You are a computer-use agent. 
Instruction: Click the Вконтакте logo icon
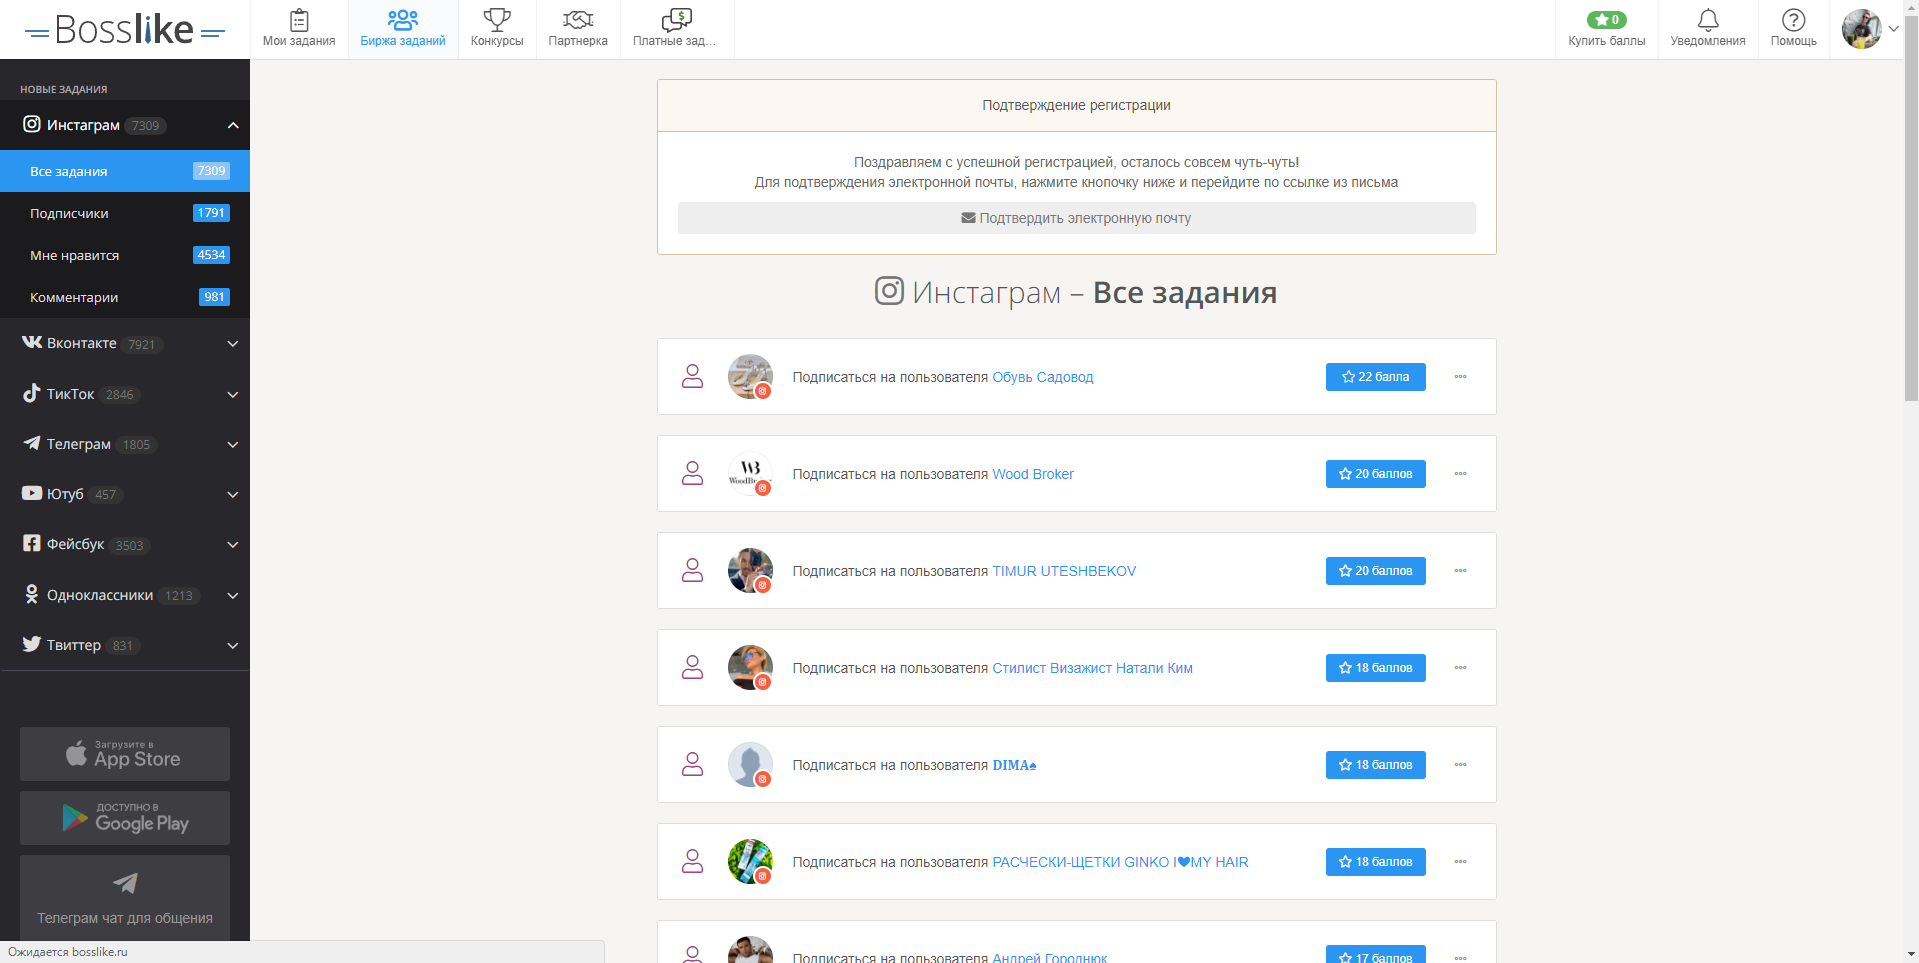point(32,342)
